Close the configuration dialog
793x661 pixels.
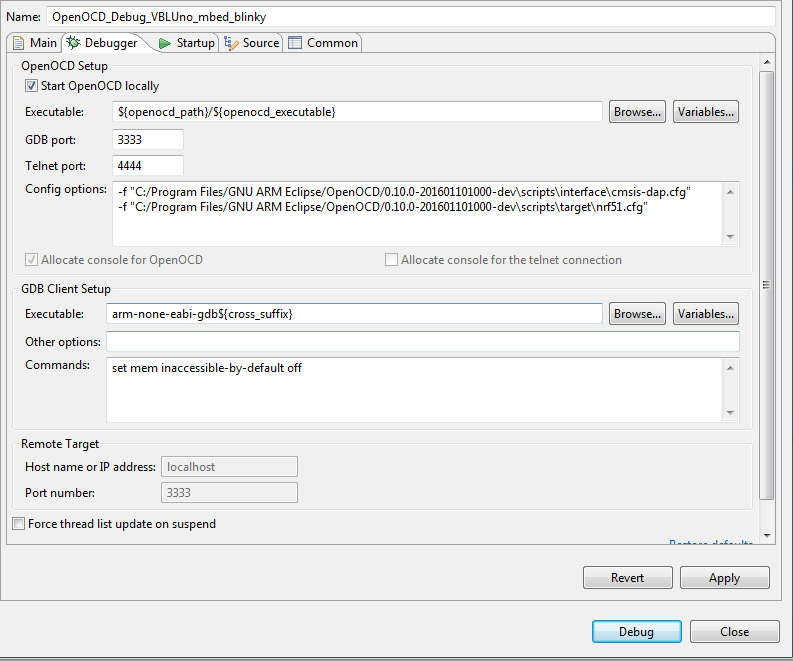coord(734,632)
